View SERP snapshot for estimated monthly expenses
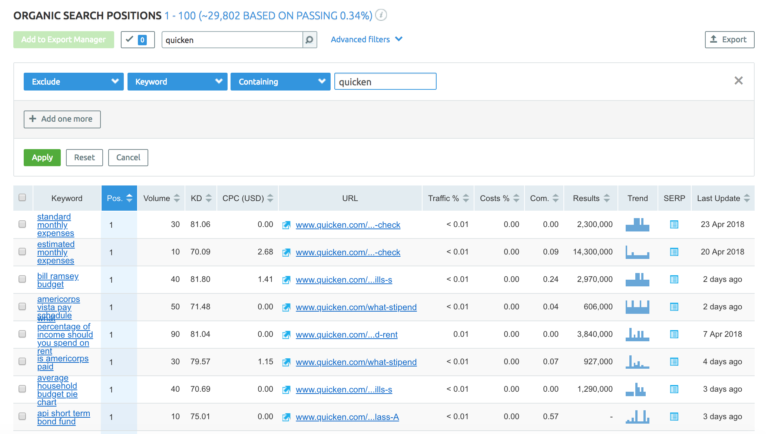Viewport: 768px width, 434px height. pos(674,252)
